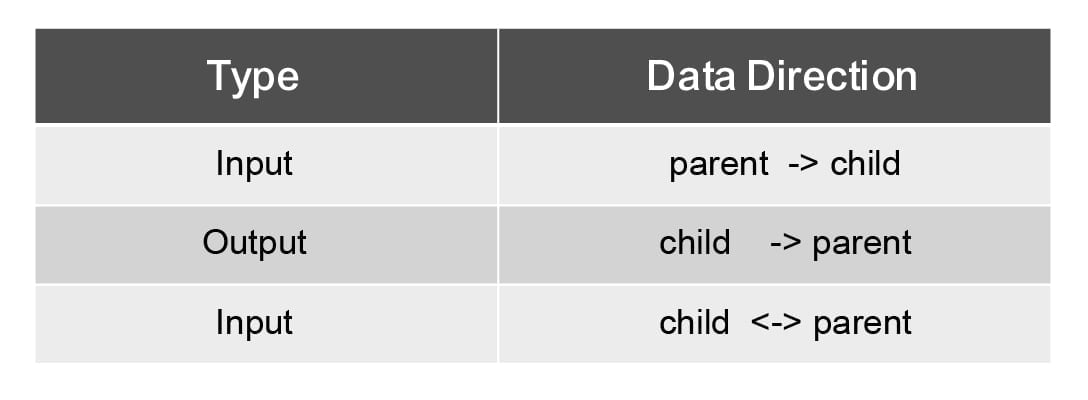The height and width of the screenshot is (400, 1088).
Task: Select the word "child" in the first data row
Action: pyautogui.click(x=865, y=163)
